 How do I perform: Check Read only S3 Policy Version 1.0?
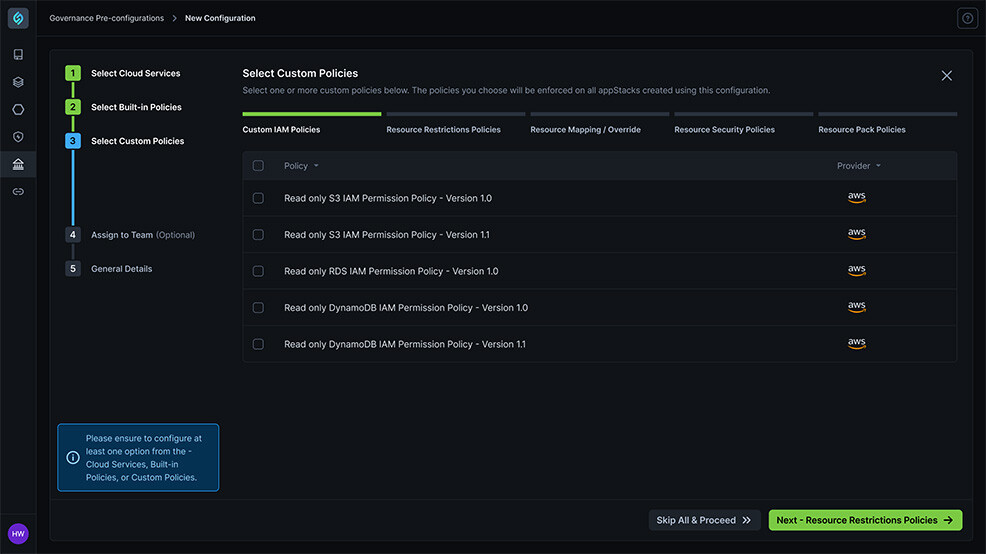[x=258, y=198]
